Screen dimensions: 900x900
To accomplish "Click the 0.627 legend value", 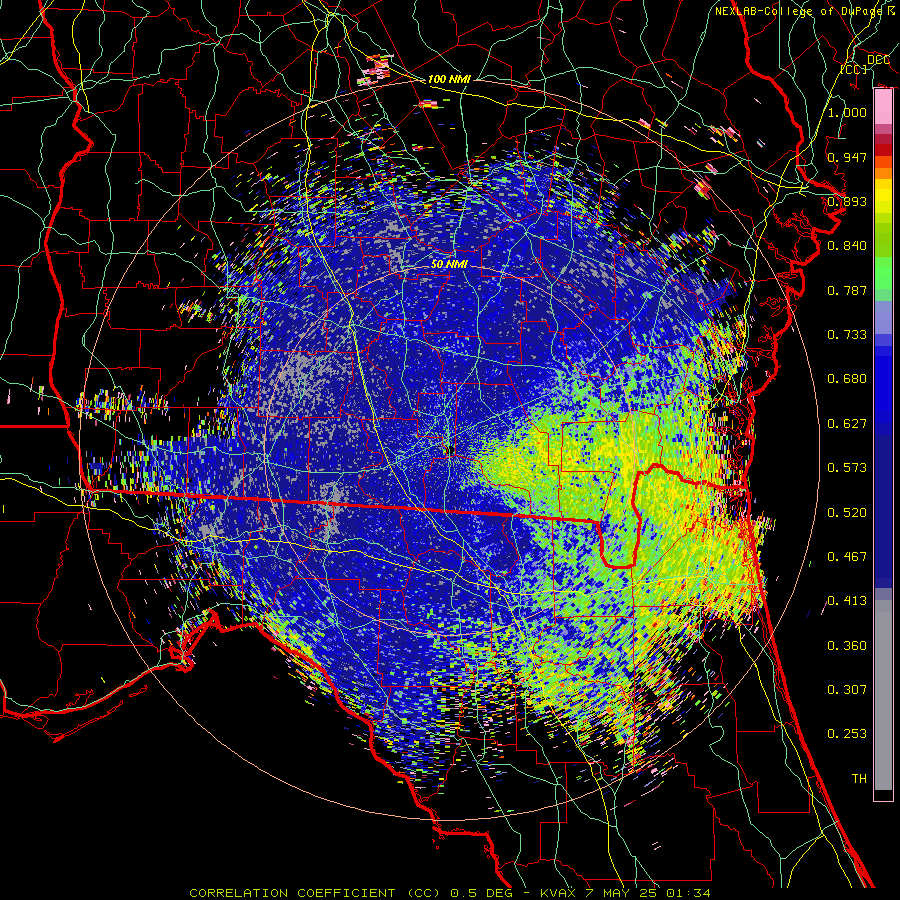I will click(847, 424).
